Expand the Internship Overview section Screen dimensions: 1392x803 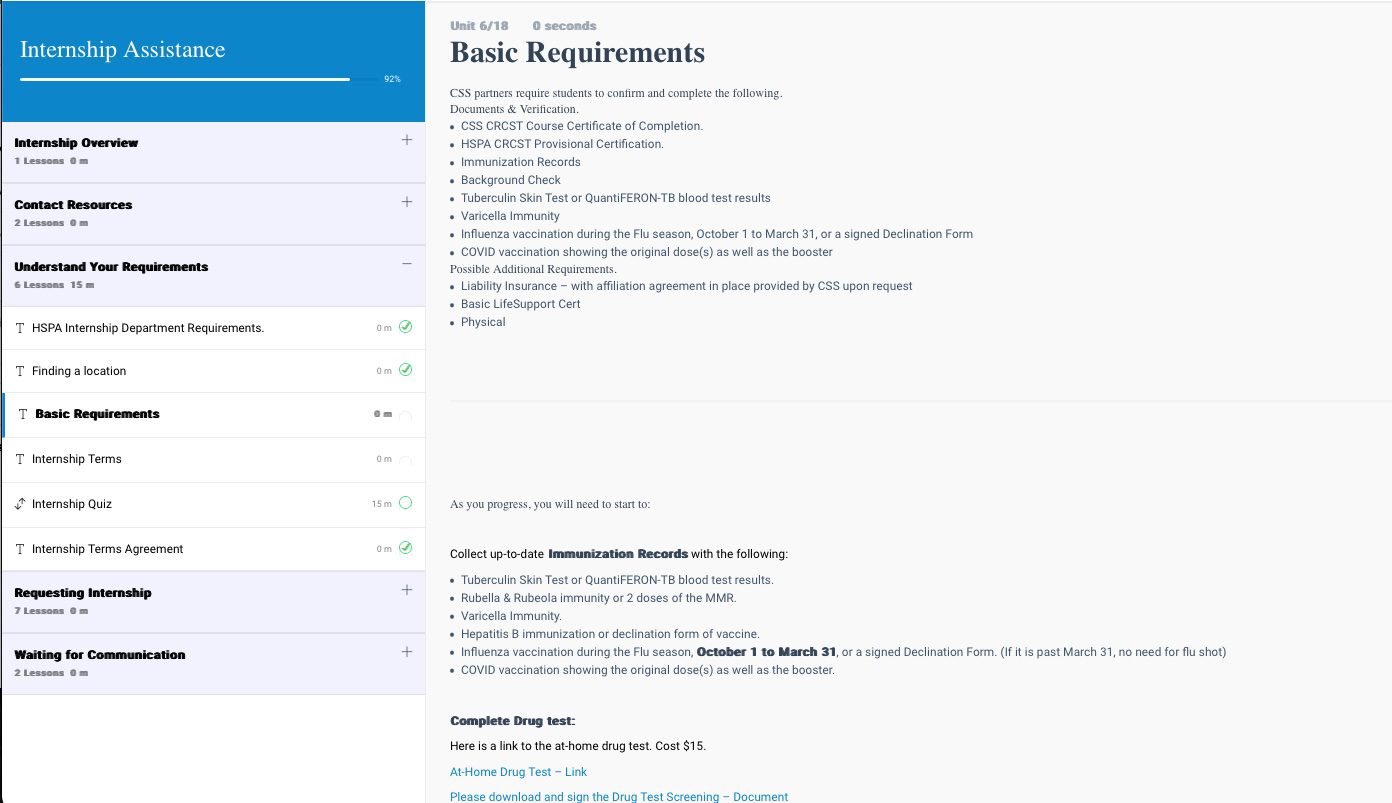coord(406,140)
